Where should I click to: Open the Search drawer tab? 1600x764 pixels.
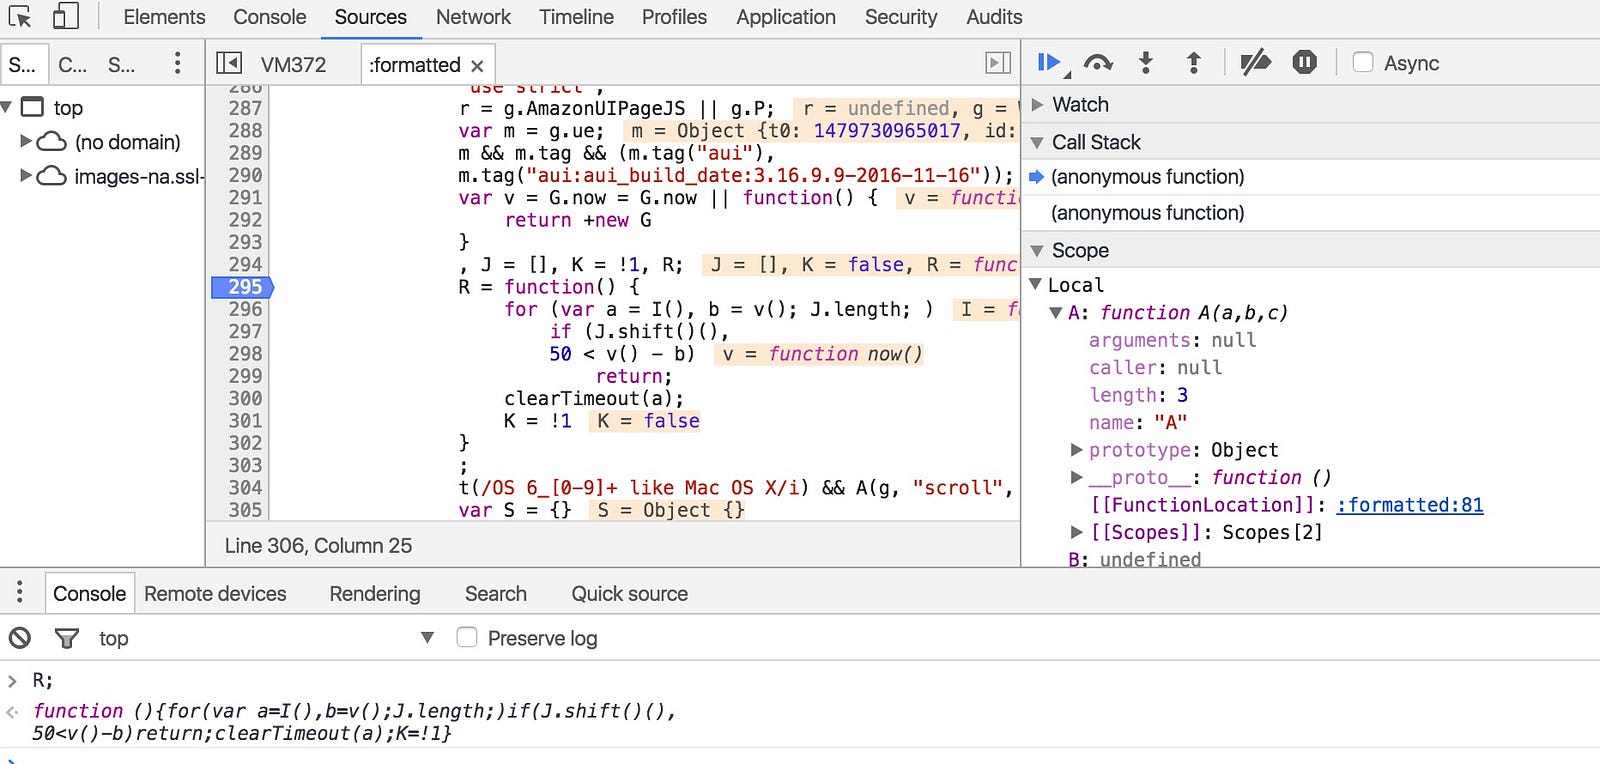[x=495, y=594]
